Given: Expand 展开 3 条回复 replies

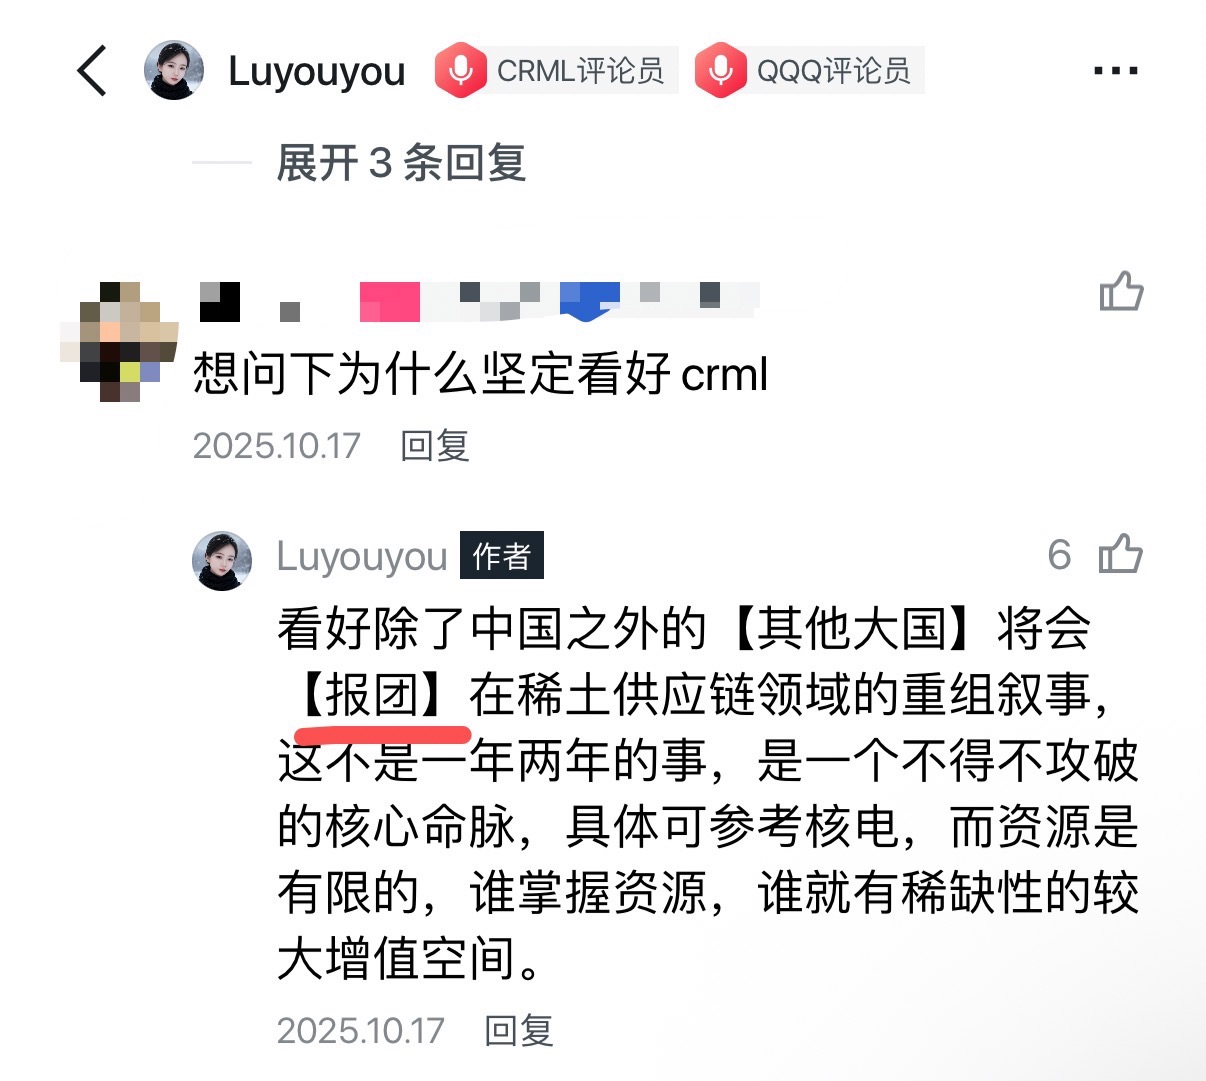Looking at the screenshot, I should (x=401, y=162).
